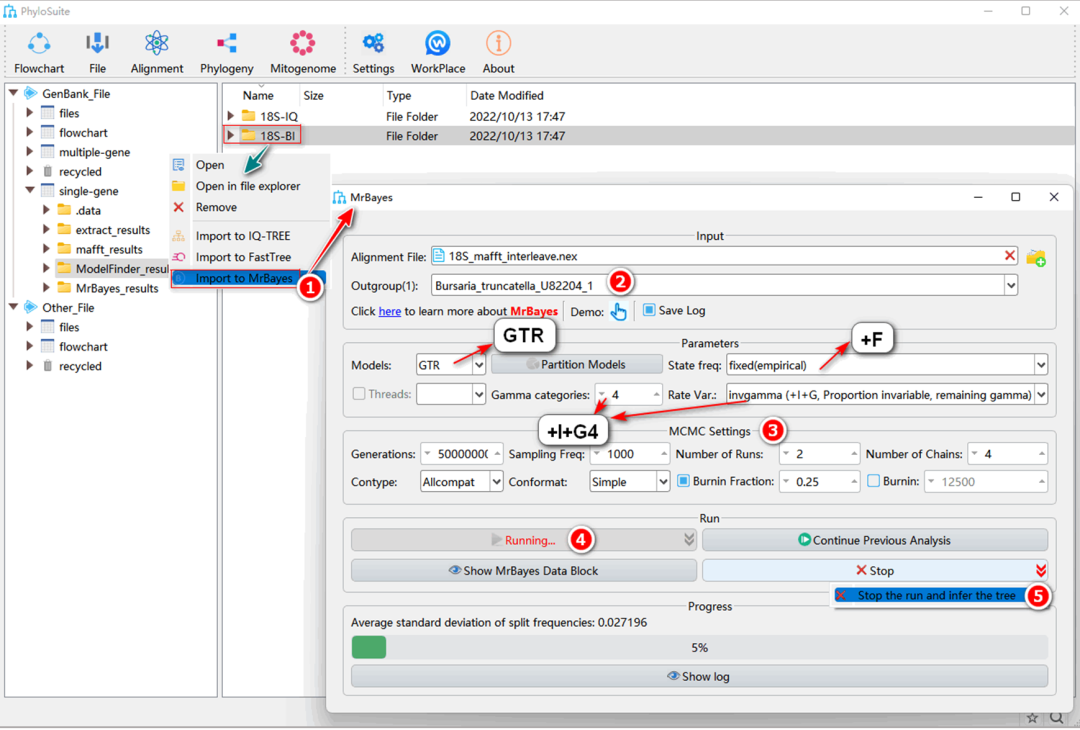Click the multiple-gene table icon
Screen dimensions: 1080x730
[x=48, y=152]
